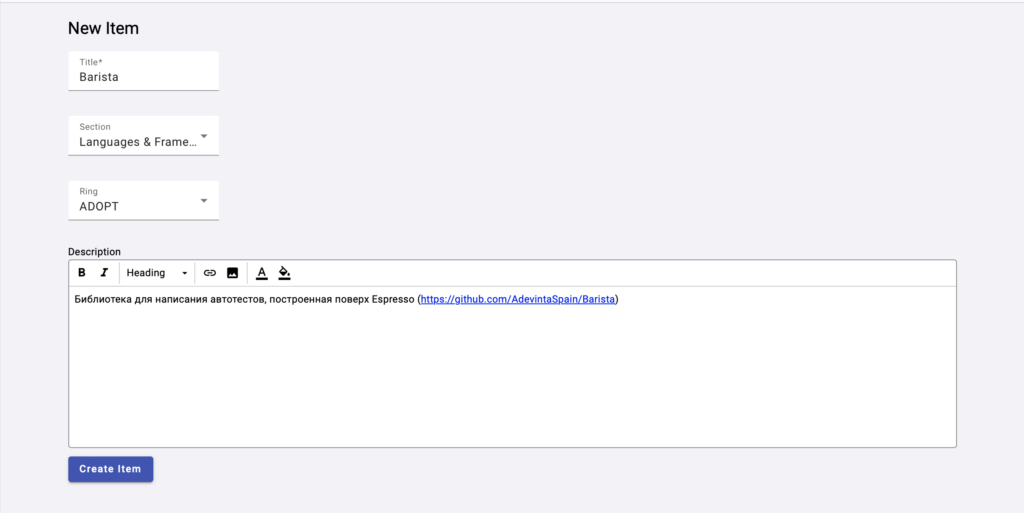This screenshot has width=1024, height=513.
Task: Open the background fill color icon
Action: (284, 273)
